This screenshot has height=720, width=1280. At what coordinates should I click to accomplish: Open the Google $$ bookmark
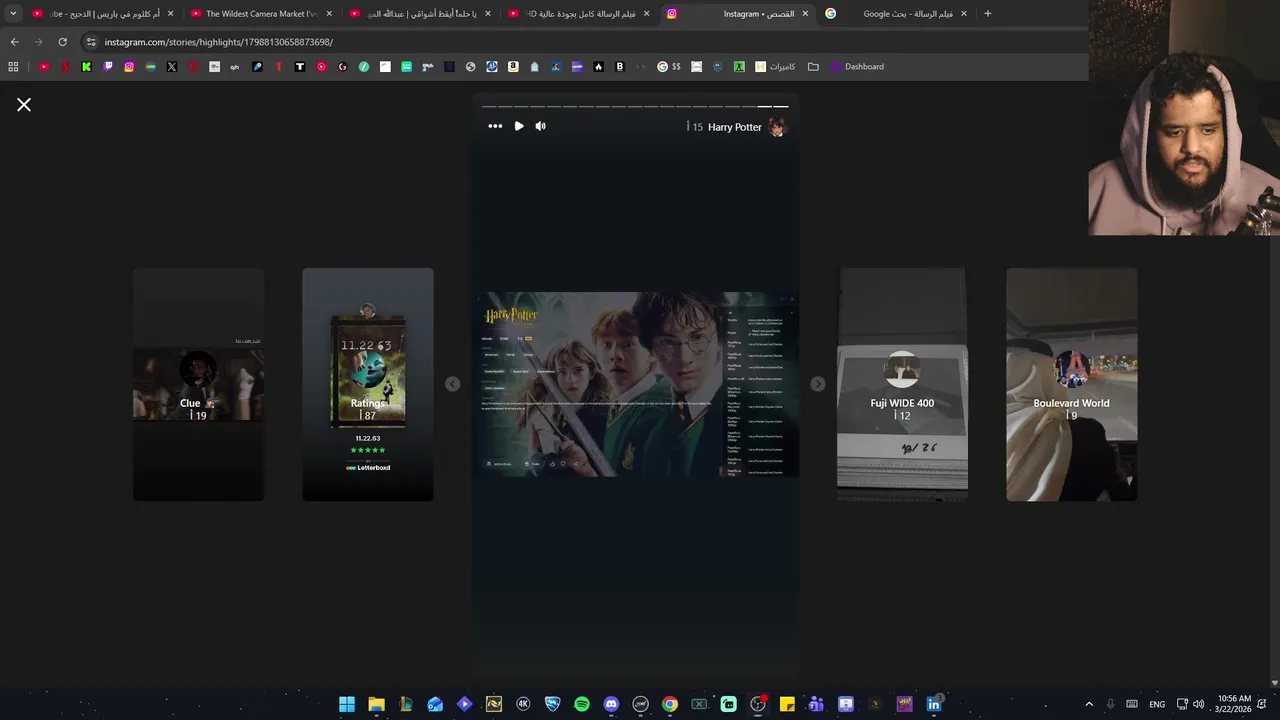click(669, 67)
